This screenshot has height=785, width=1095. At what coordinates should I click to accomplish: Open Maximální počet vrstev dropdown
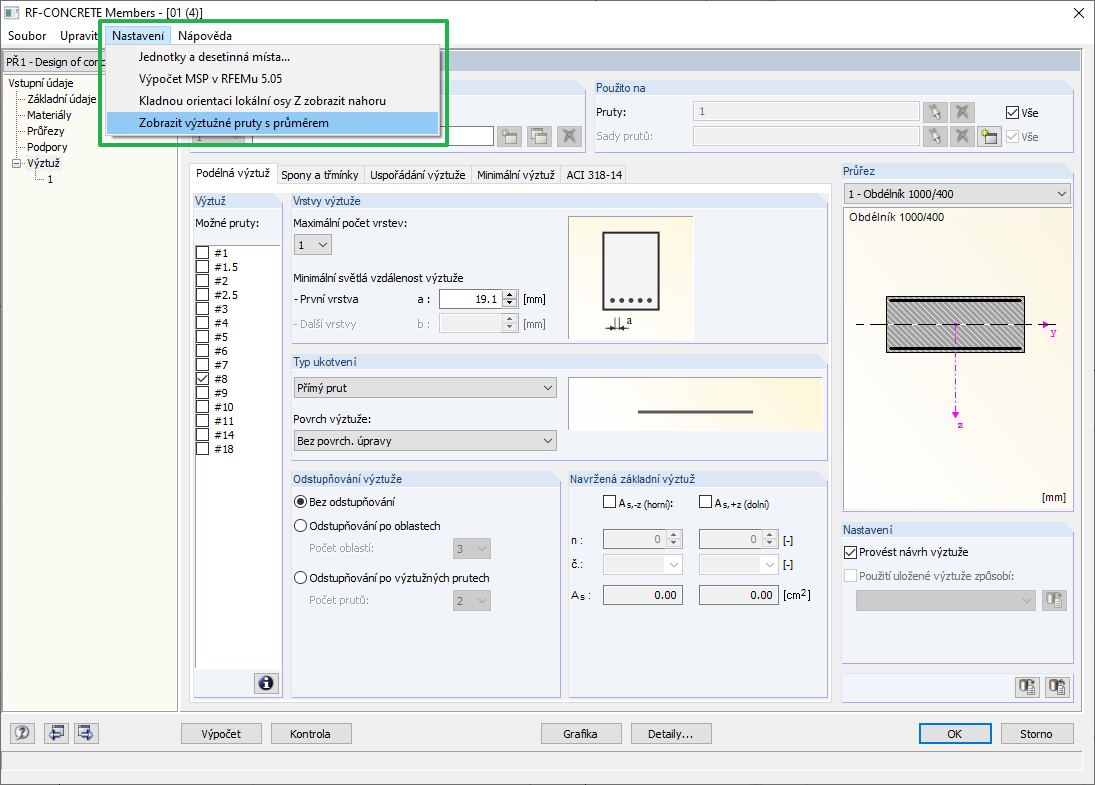pos(312,244)
